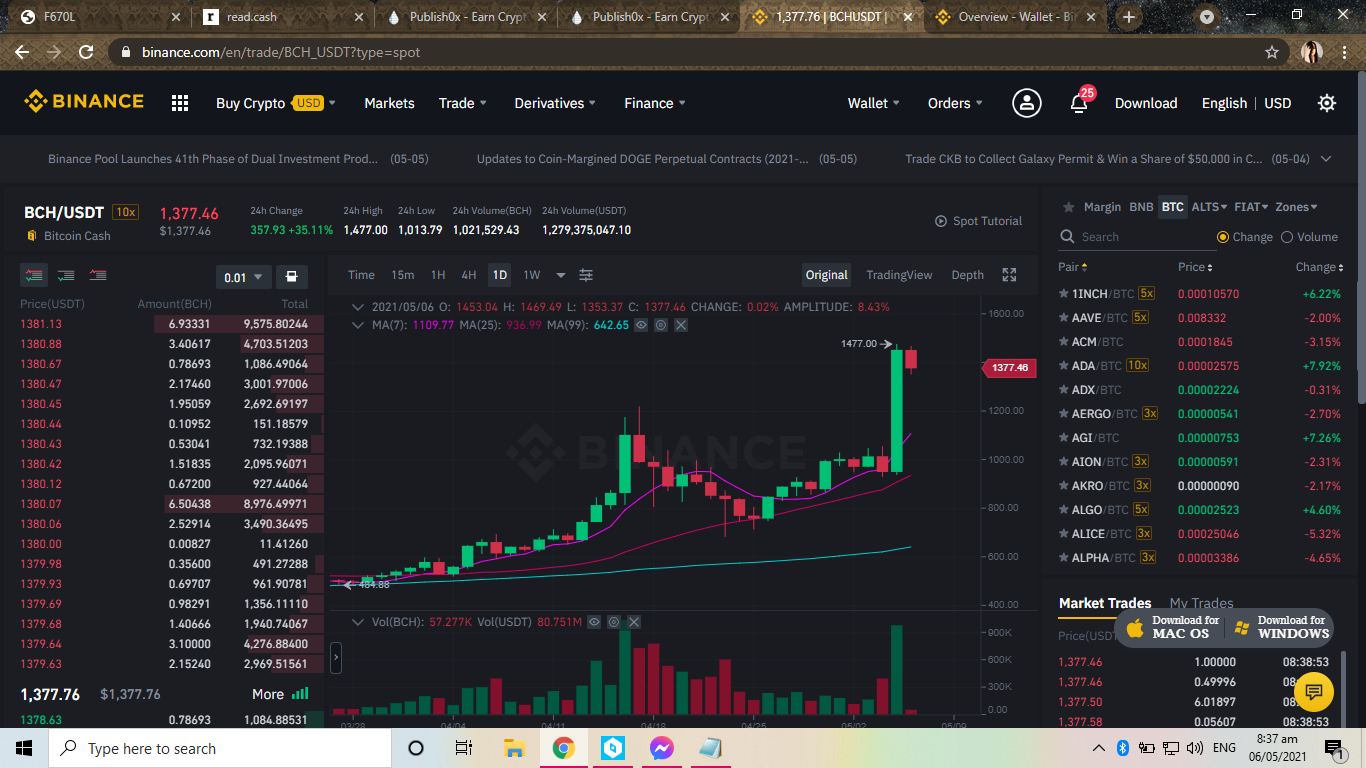Open the Wallet dropdown
Image resolution: width=1366 pixels, height=768 pixels.
[874, 103]
